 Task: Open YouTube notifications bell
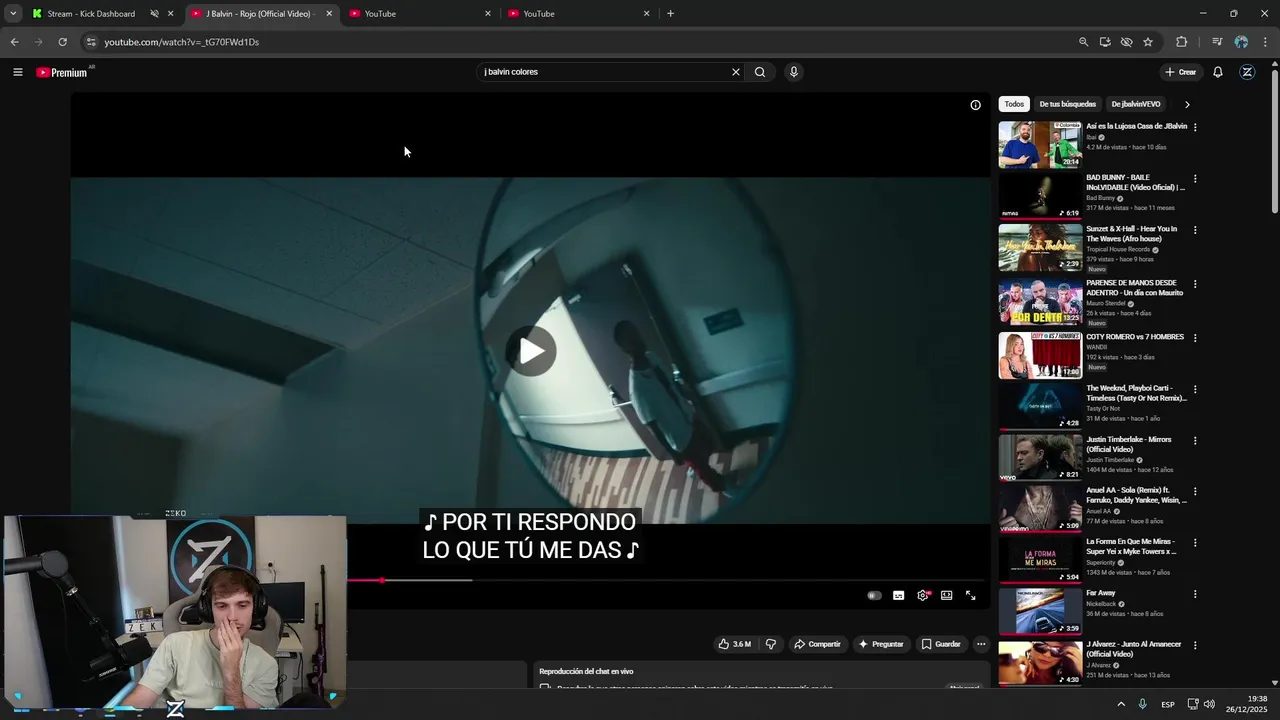(1218, 72)
